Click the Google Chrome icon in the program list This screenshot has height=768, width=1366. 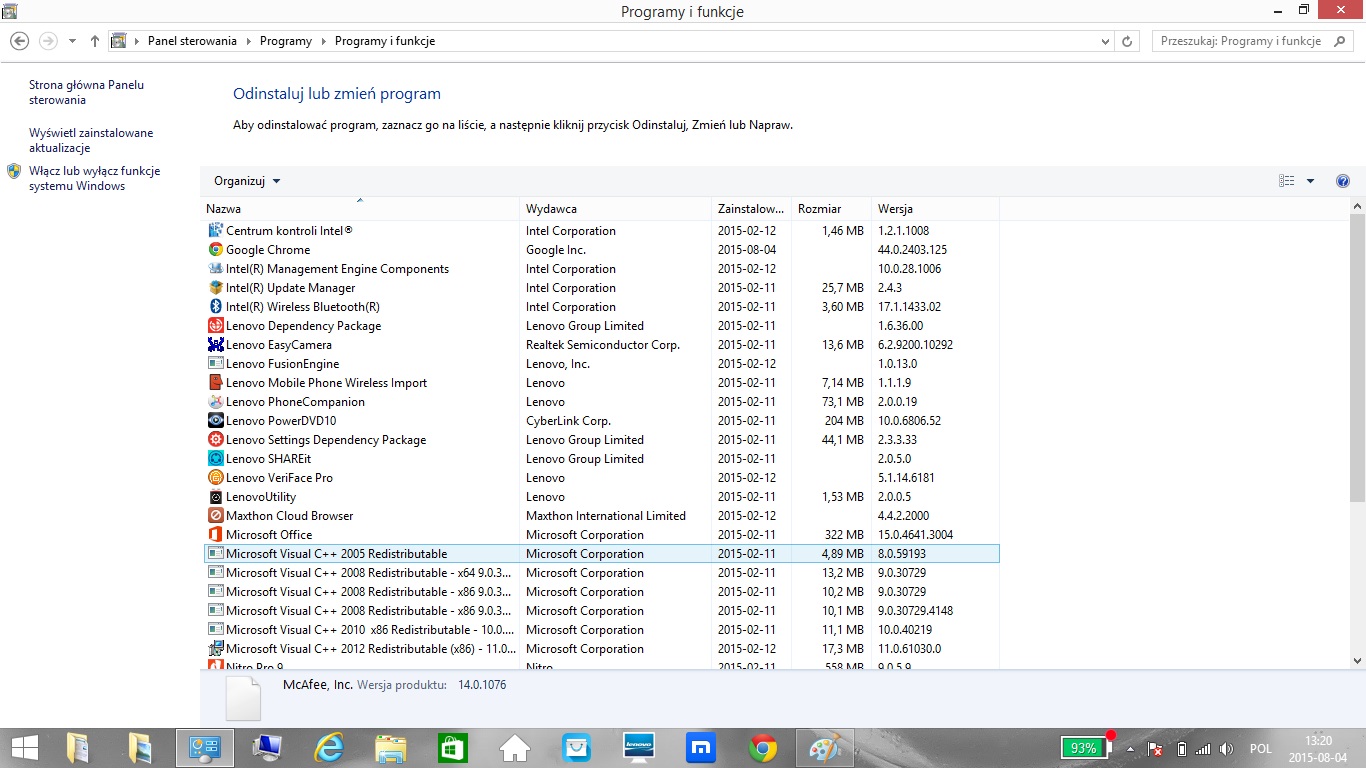click(215, 250)
